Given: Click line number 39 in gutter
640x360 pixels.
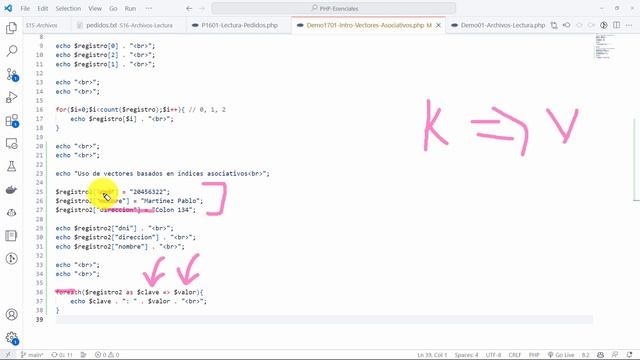Looking at the screenshot, I should tap(39, 320).
